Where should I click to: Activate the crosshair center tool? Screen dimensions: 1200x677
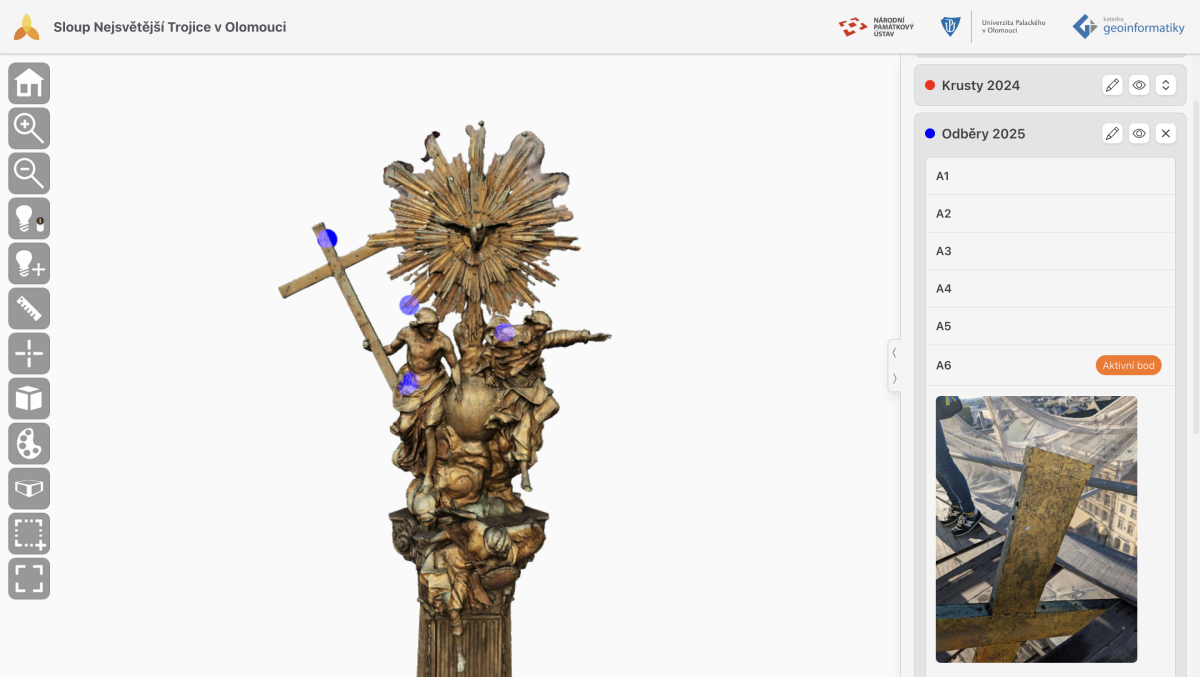[x=29, y=354]
